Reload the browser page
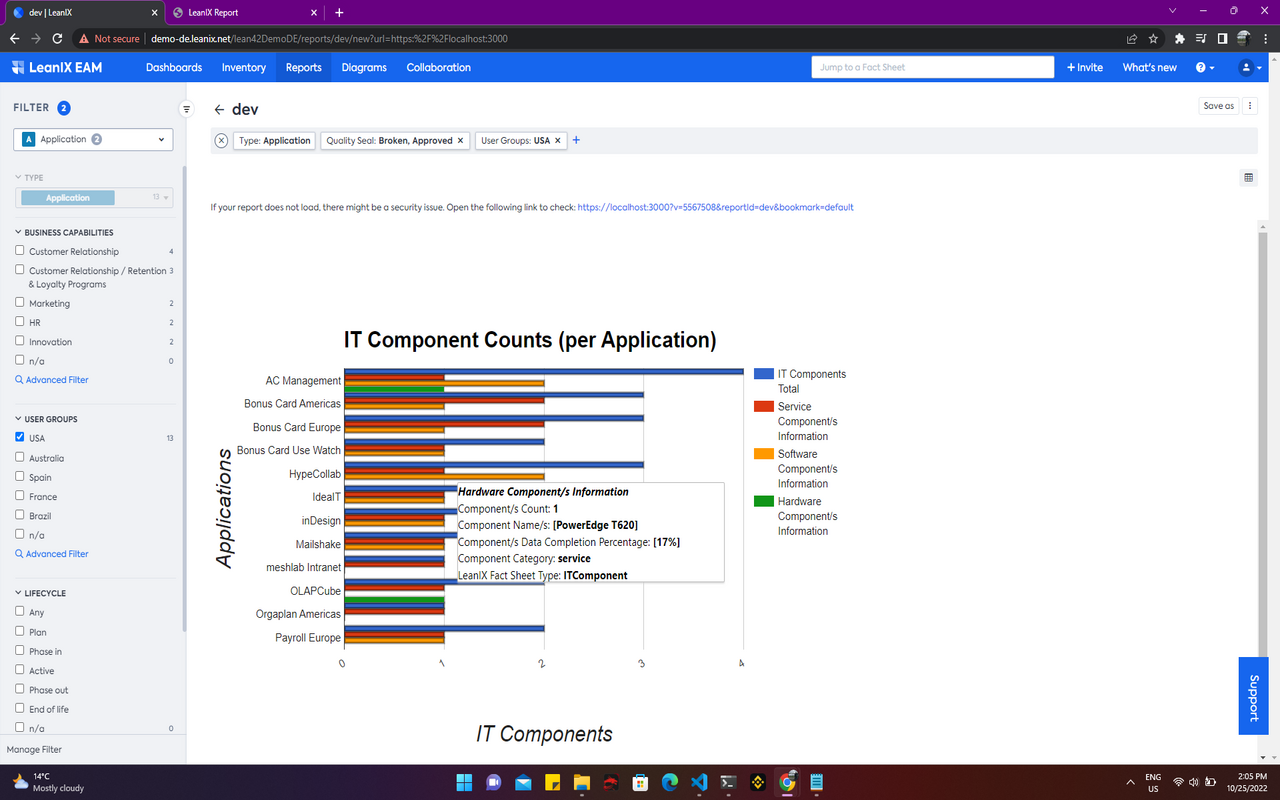1280x800 pixels. (57, 39)
